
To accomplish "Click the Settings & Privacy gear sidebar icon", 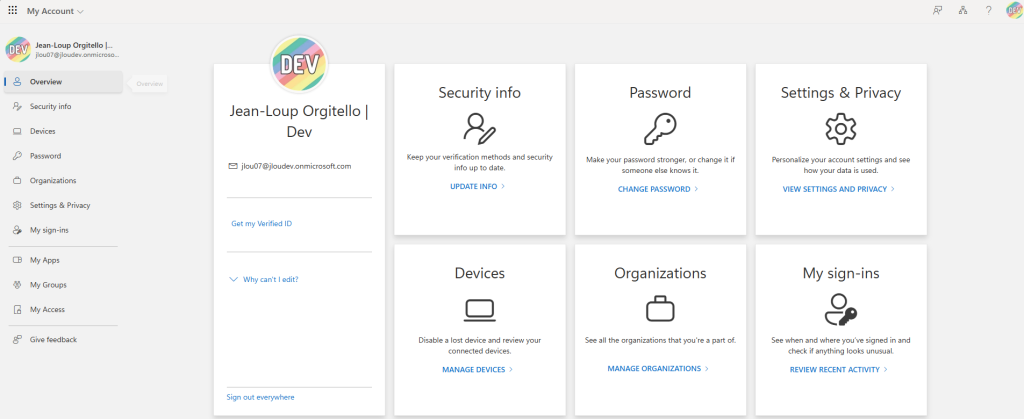I will [x=18, y=206].
